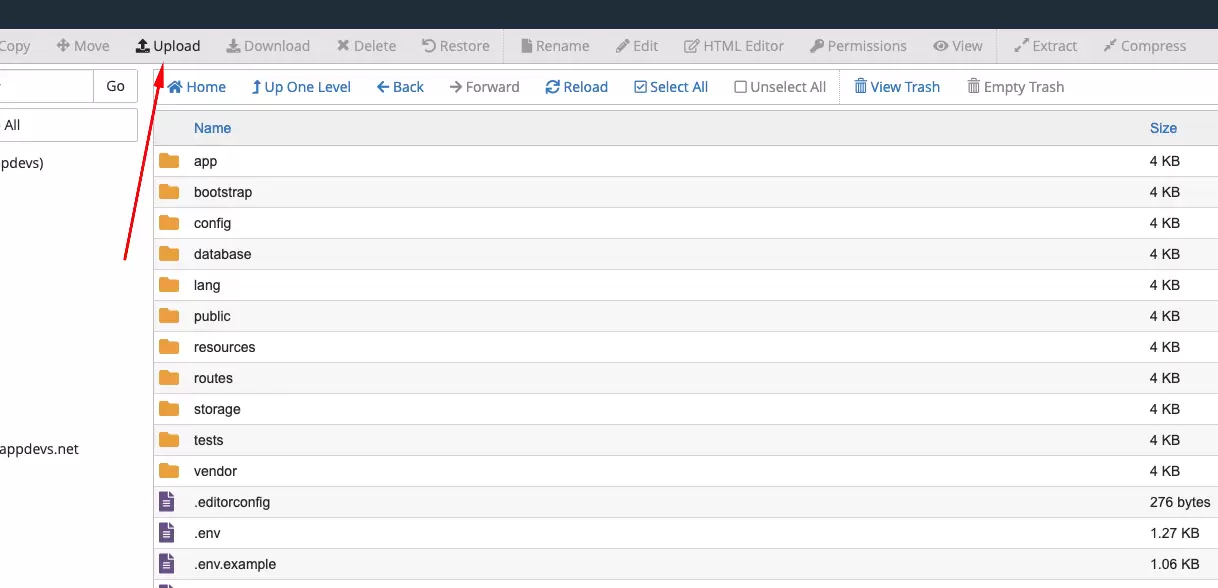The height and width of the screenshot is (588, 1218).
Task: Click the storage folder icon
Action: [x=169, y=409]
